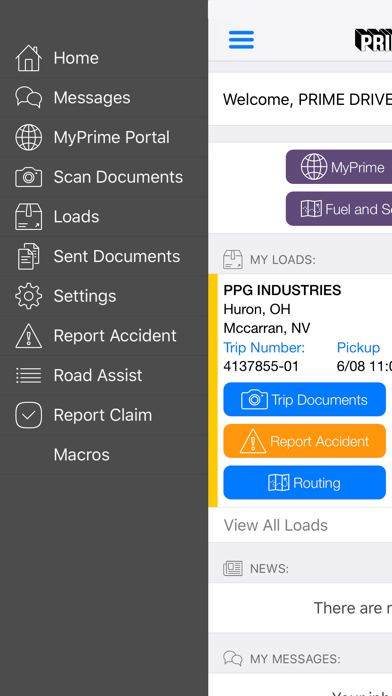Click the Messages speech bubbles icon
Image resolution: width=392 pixels, height=696 pixels.
pos(28,98)
